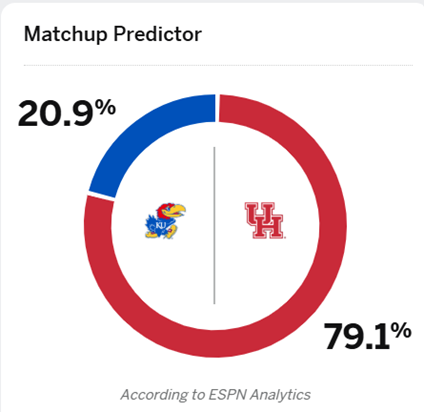
Task: Click the white gap below the blue arc
Action: 101,195
